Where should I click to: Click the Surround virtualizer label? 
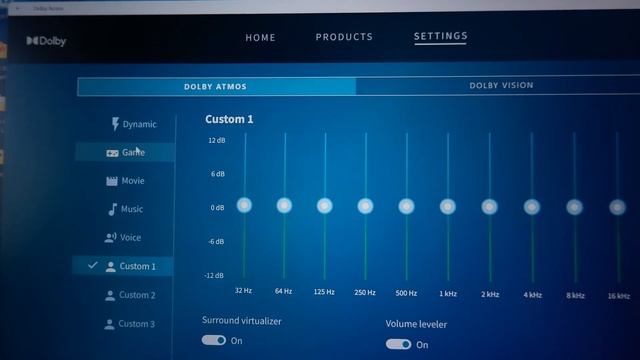(242, 321)
